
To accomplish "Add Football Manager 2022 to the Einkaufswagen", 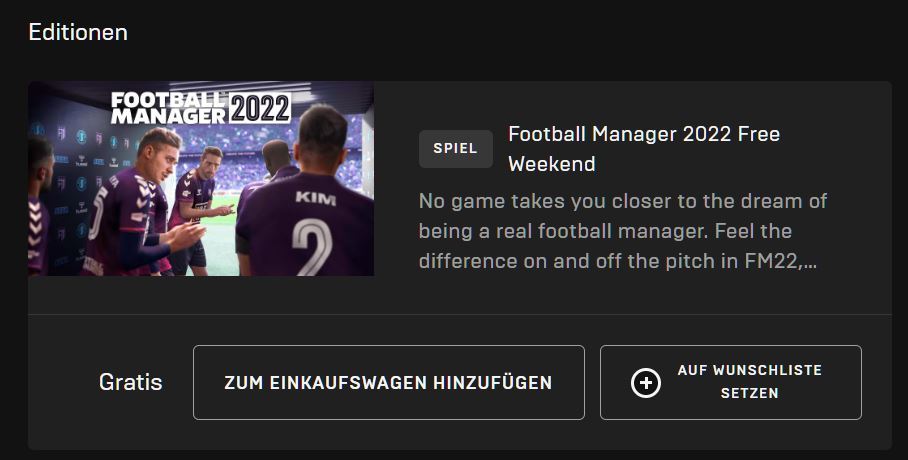I will [389, 382].
